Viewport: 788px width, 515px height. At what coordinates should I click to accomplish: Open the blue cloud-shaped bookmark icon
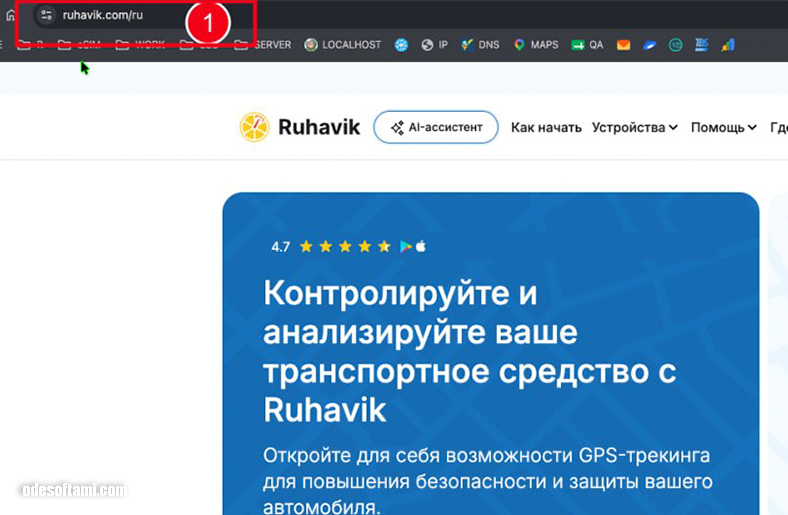[649, 45]
